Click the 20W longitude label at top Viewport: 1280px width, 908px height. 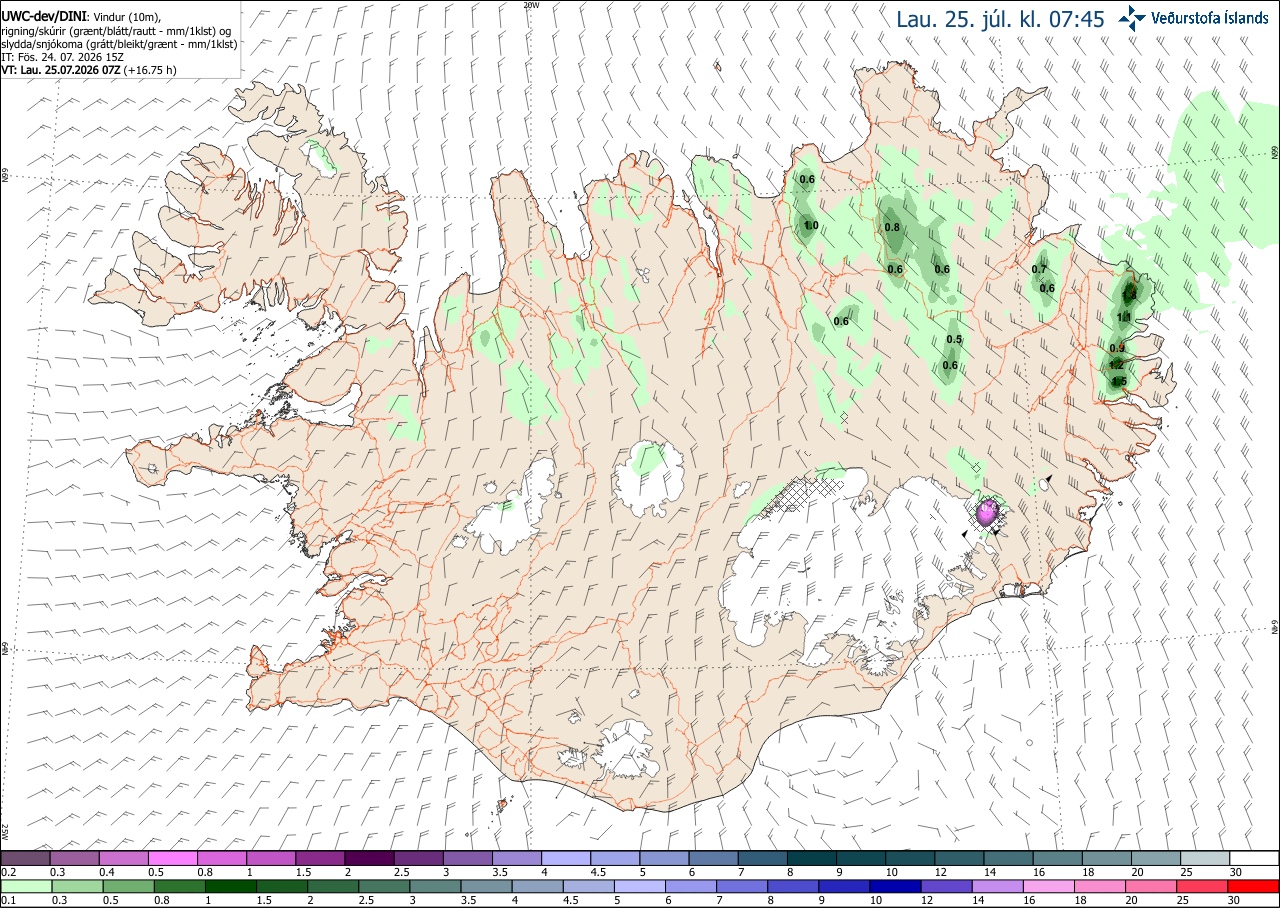tap(531, 5)
